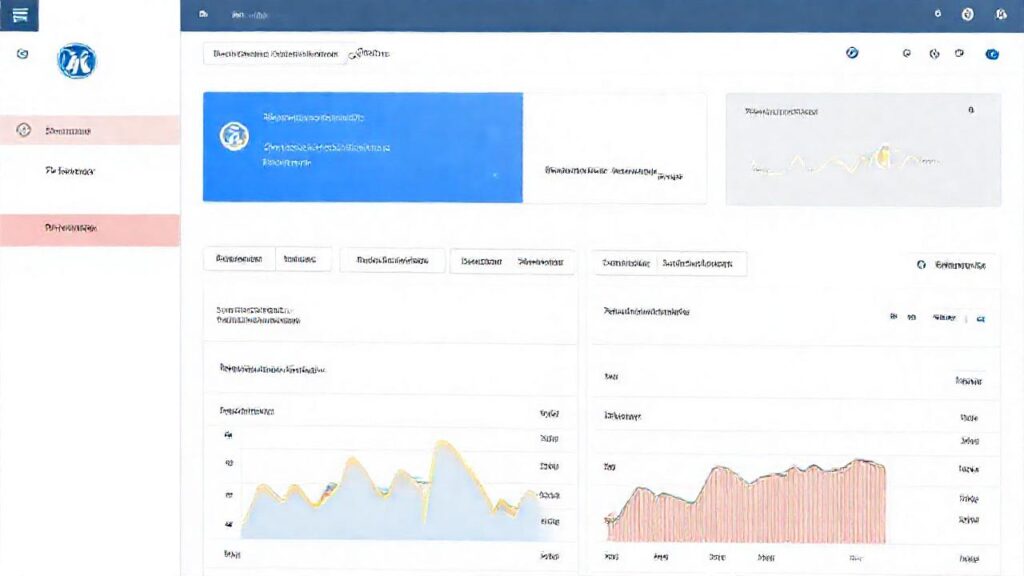
Task: Click the blue icon ending the bar chart panel header
Action: click(x=980, y=319)
